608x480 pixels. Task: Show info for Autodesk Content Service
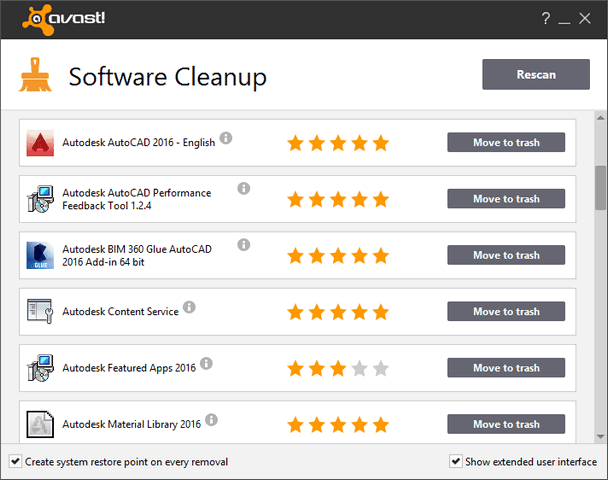tap(189, 307)
